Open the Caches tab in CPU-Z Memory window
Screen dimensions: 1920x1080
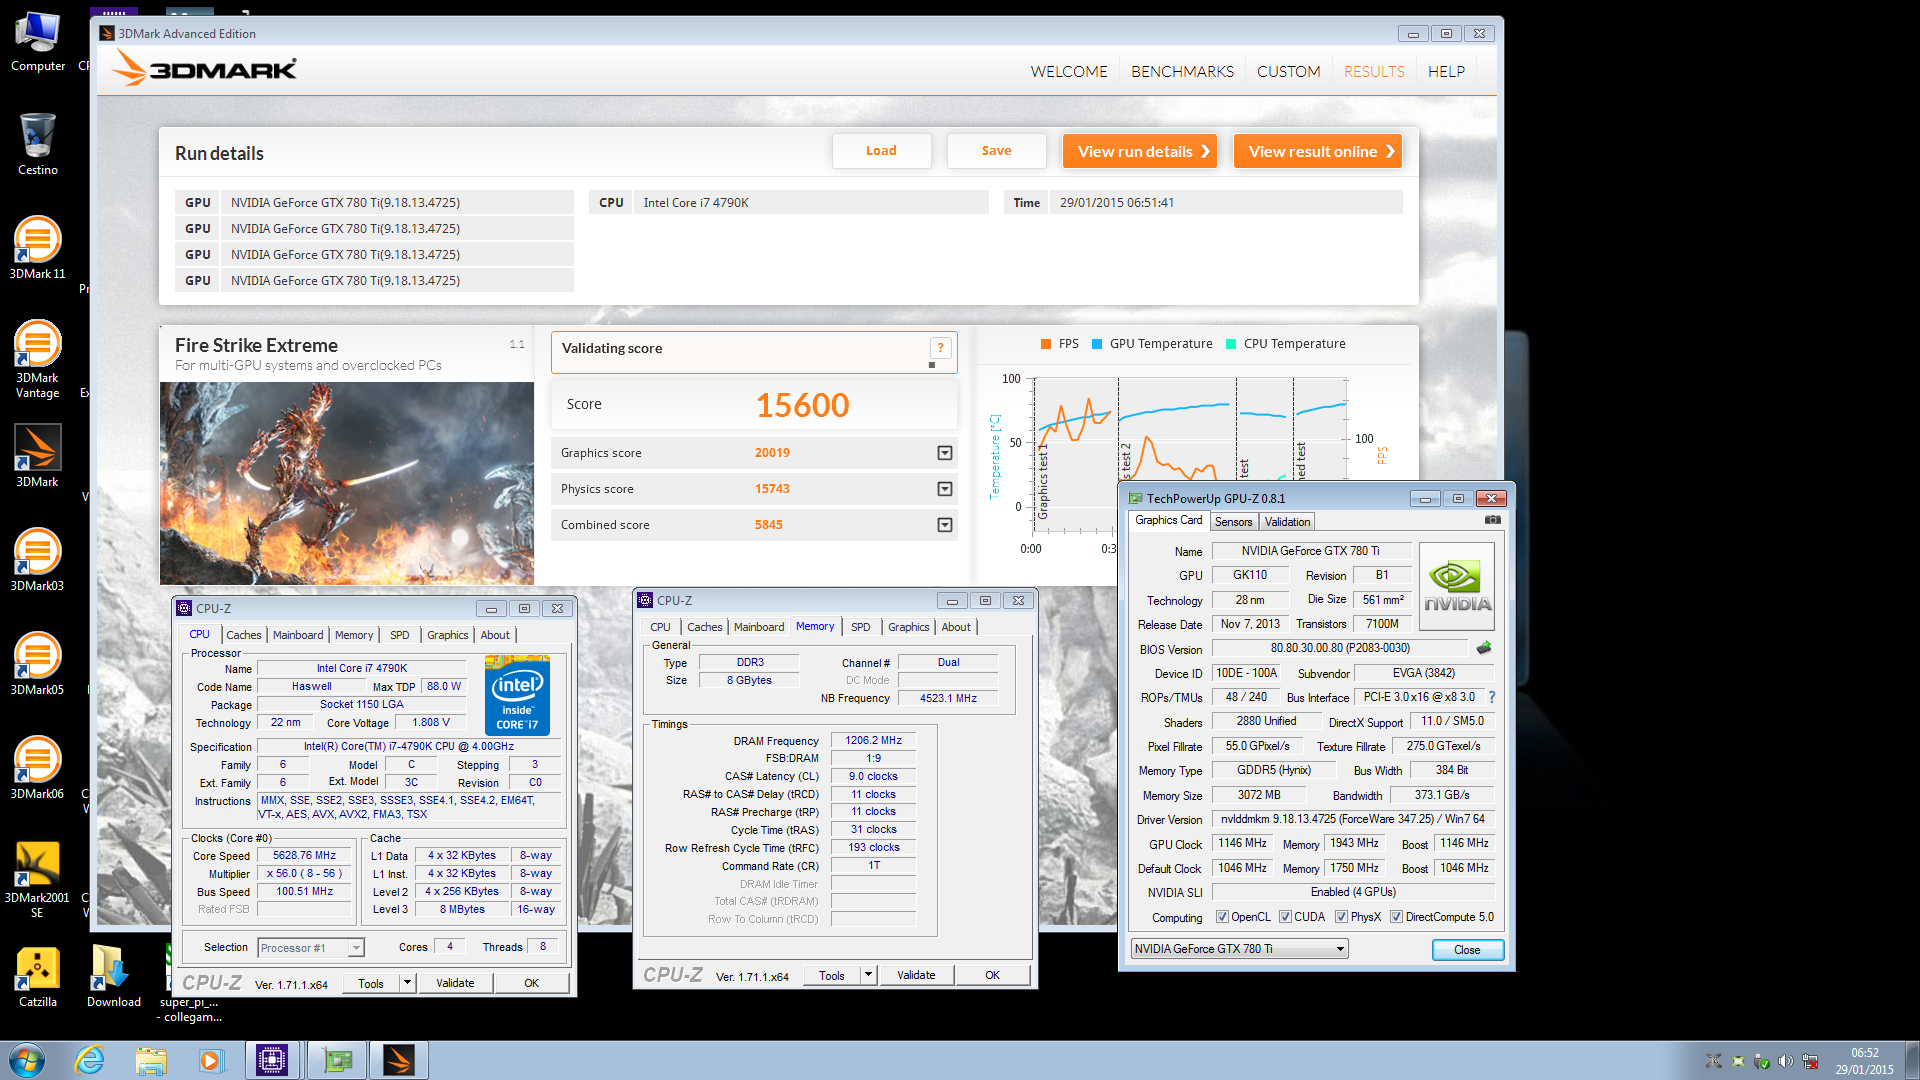(x=704, y=627)
